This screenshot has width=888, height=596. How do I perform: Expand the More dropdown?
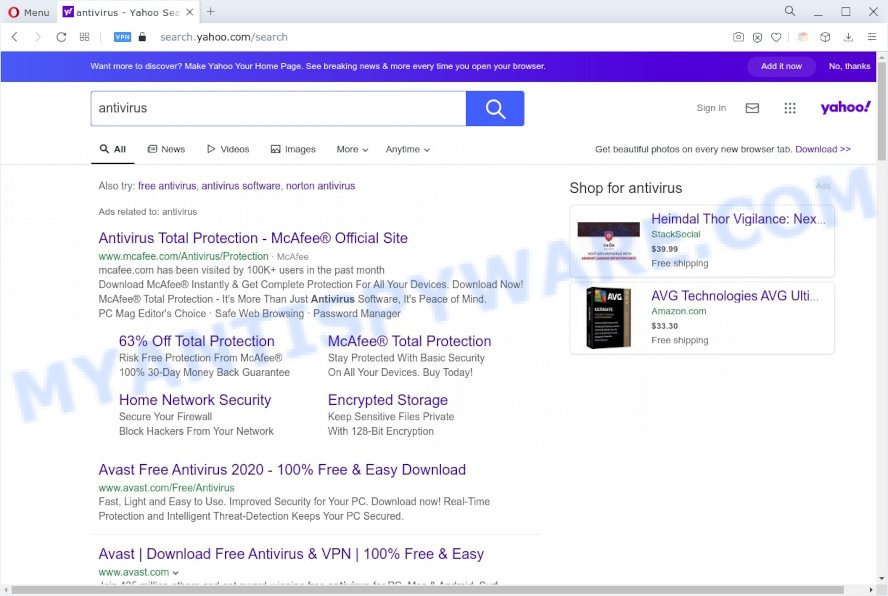[x=352, y=150]
